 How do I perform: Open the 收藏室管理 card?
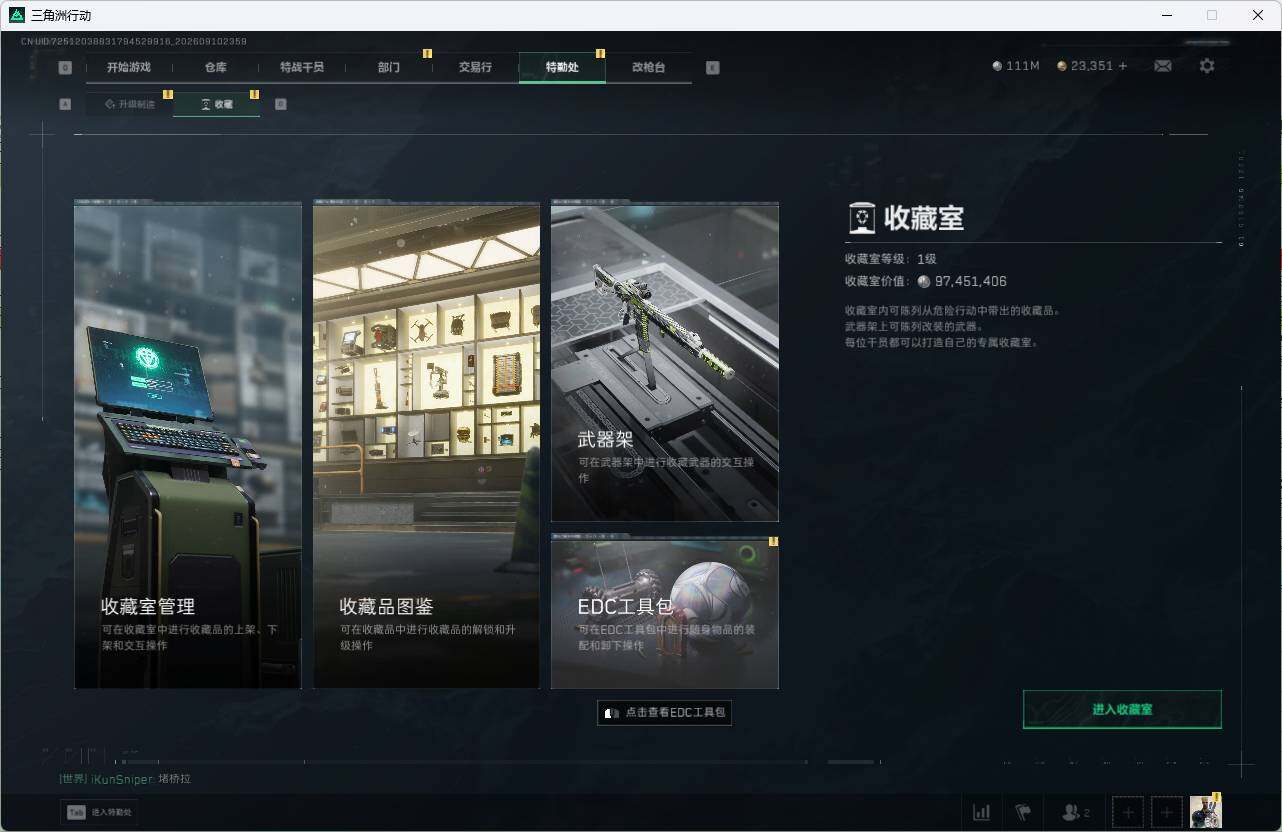188,445
